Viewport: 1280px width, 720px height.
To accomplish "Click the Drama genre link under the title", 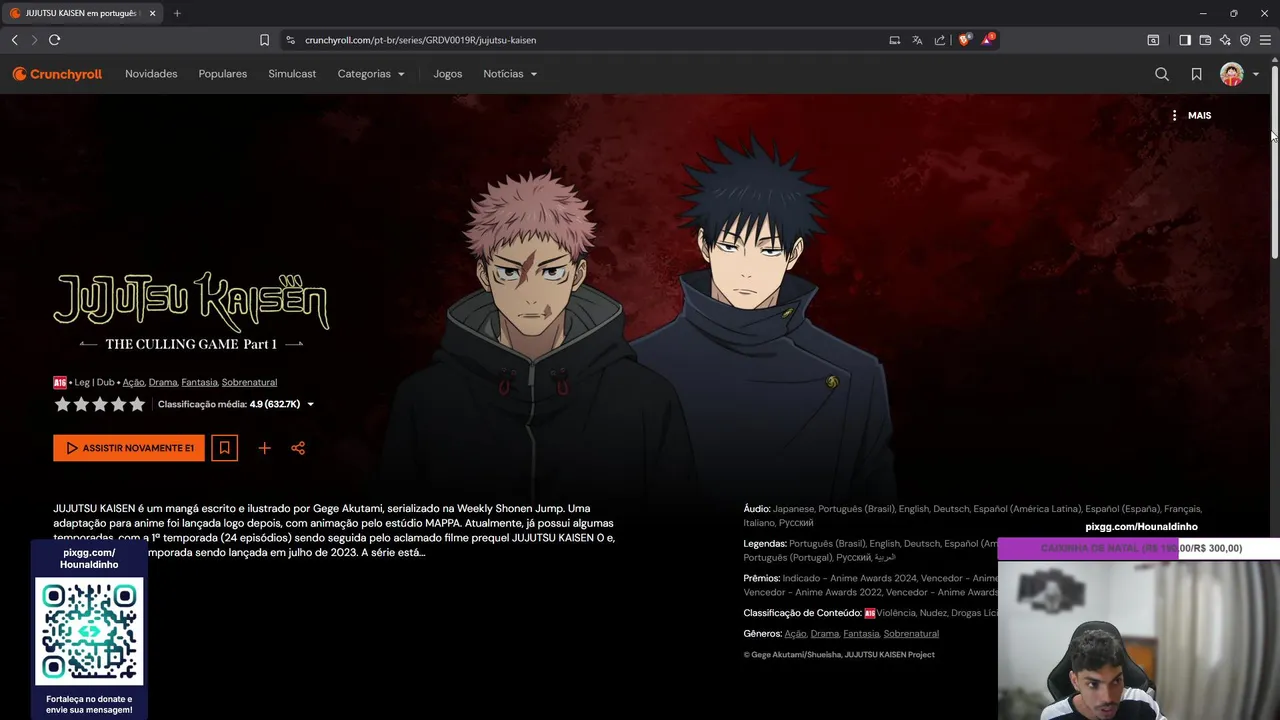I will click(163, 382).
